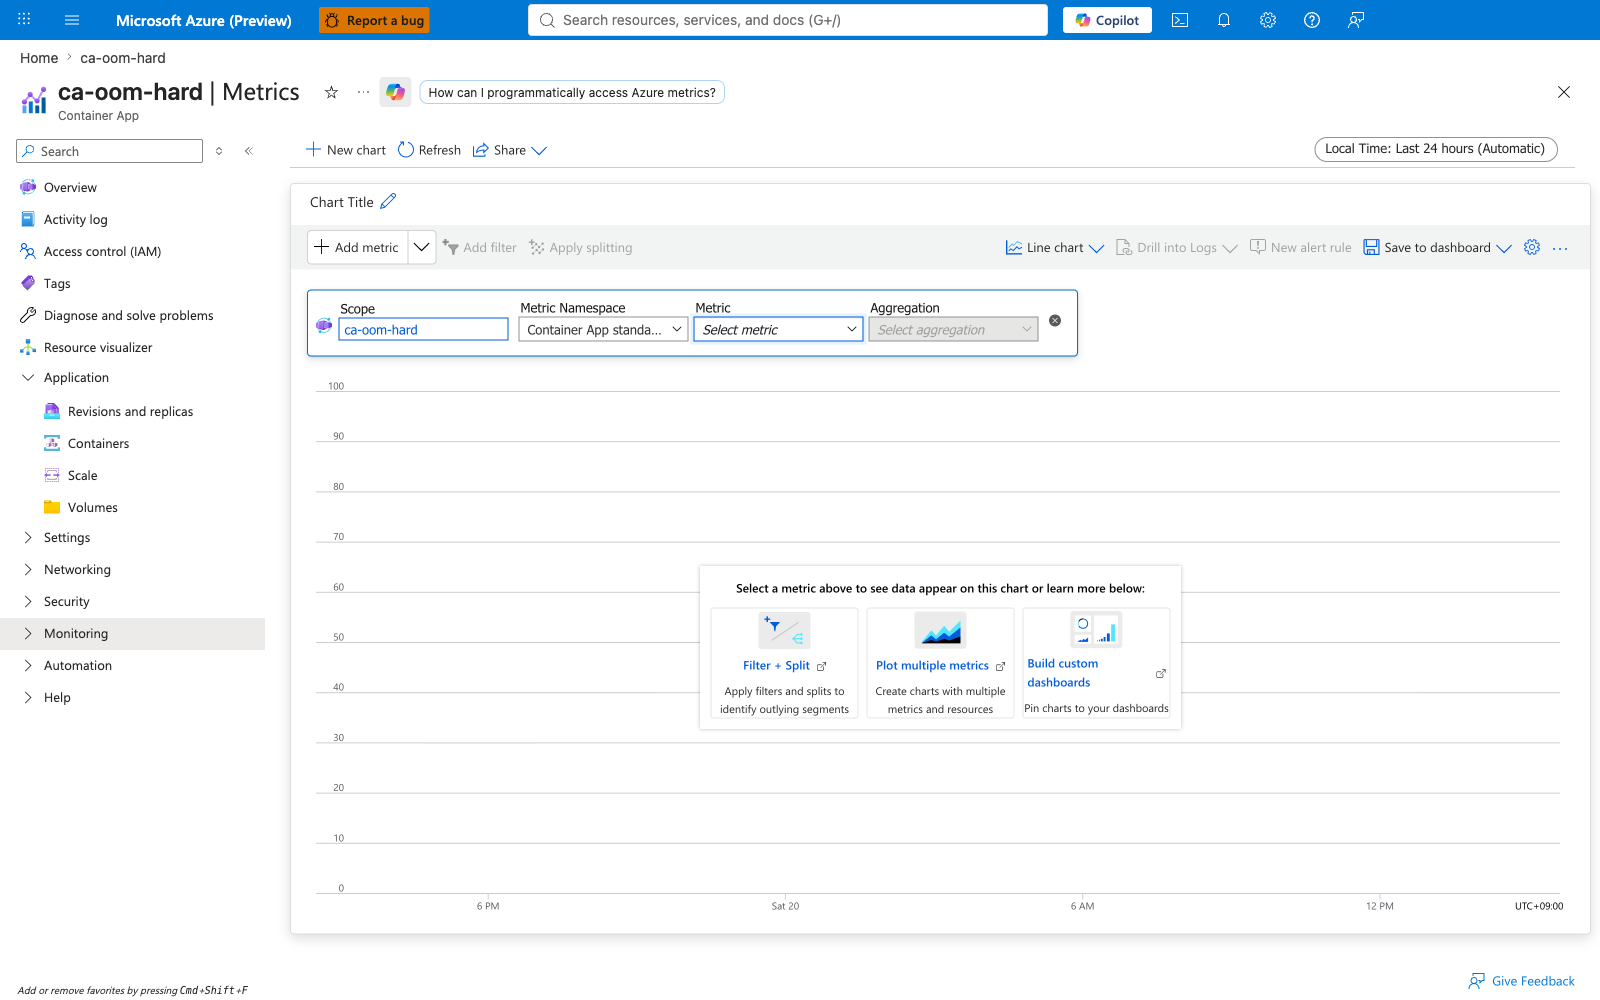Click the Copilot icon next to title
Screen dimensions: 1600x1000
396,92
